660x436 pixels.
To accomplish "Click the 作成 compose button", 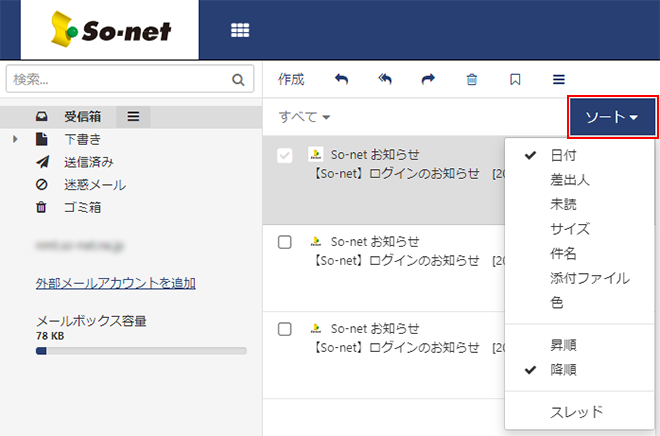I will point(291,79).
